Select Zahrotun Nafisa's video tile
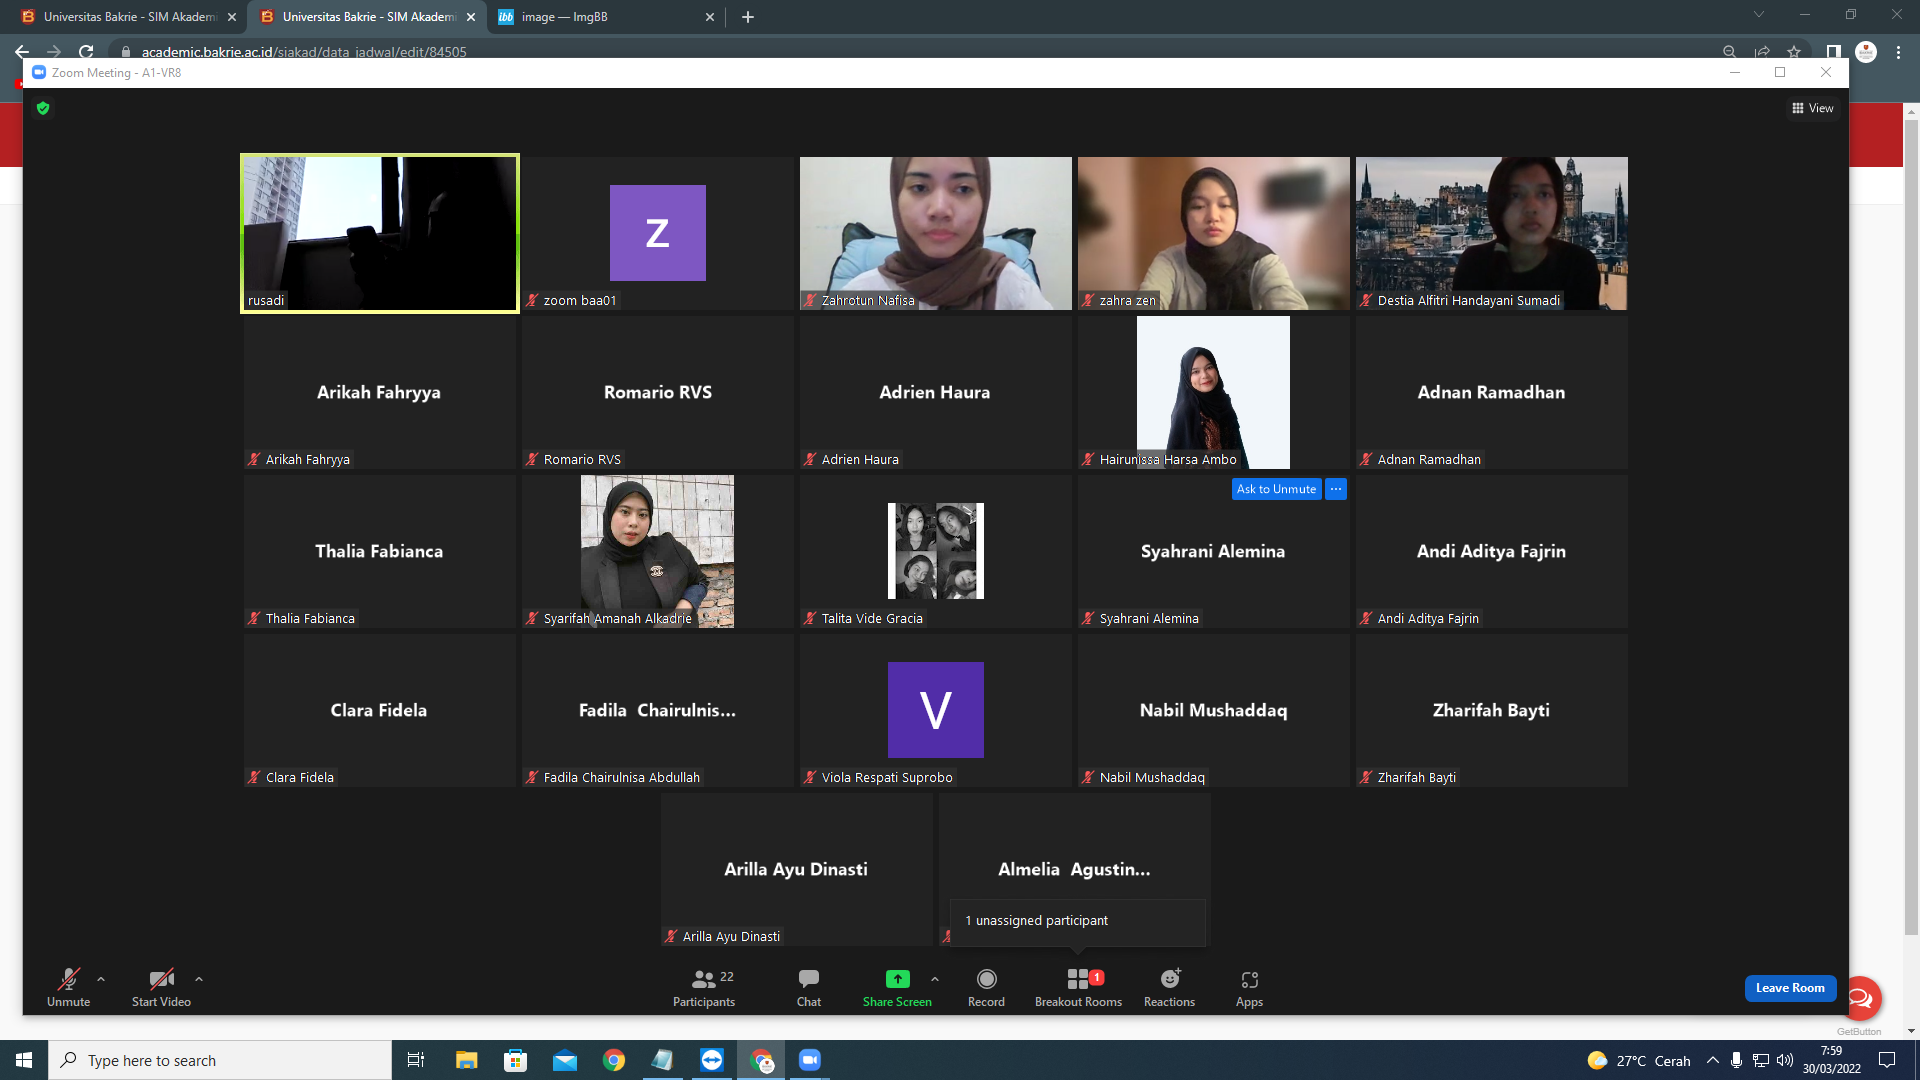This screenshot has height=1080, width=1920. (936, 233)
